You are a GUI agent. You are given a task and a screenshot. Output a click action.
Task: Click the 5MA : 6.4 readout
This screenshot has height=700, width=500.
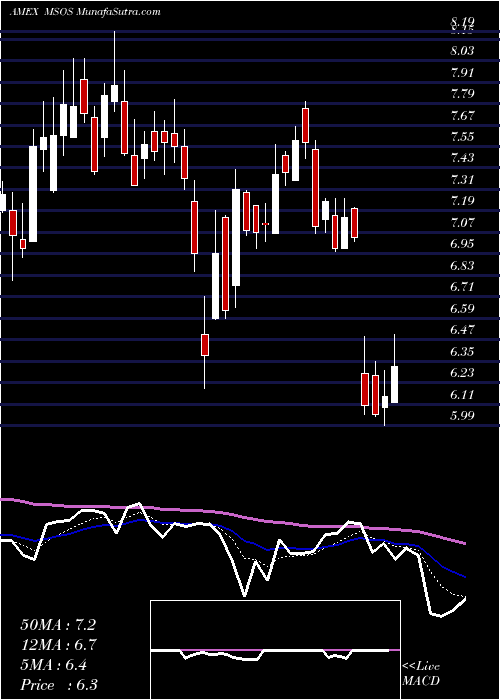tap(54, 665)
